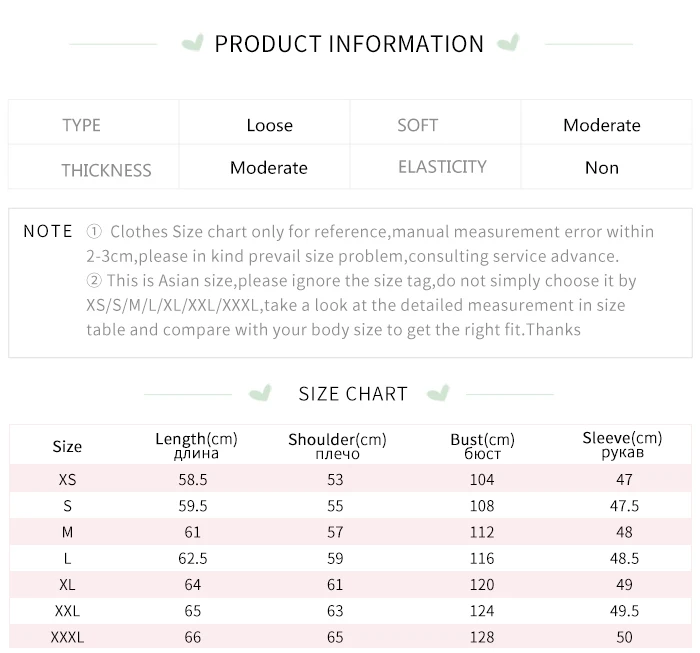Click the SIZE CHART heading
The width and height of the screenshot is (700, 653).
click(x=353, y=394)
